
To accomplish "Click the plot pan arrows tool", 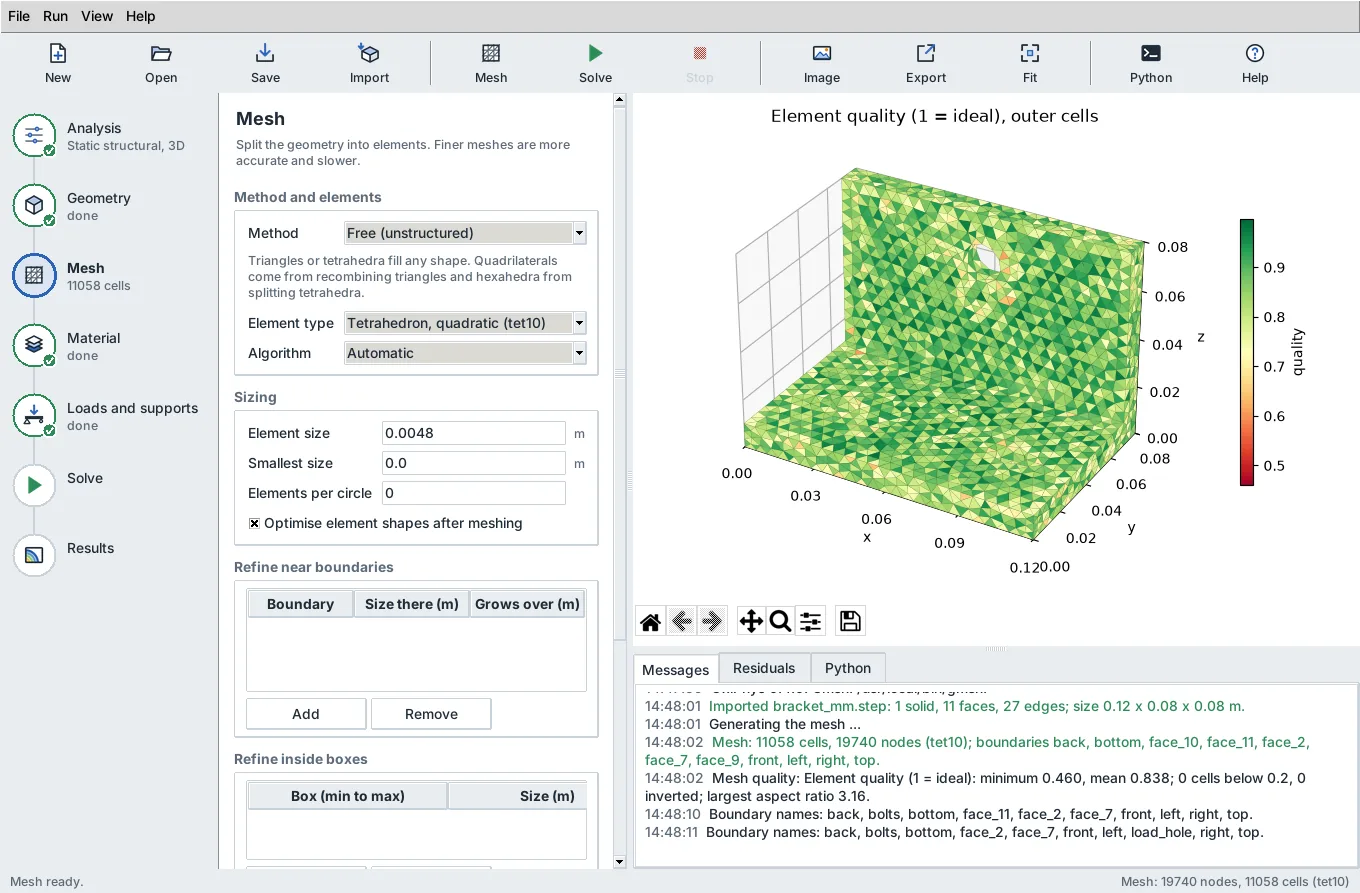I will [750, 621].
